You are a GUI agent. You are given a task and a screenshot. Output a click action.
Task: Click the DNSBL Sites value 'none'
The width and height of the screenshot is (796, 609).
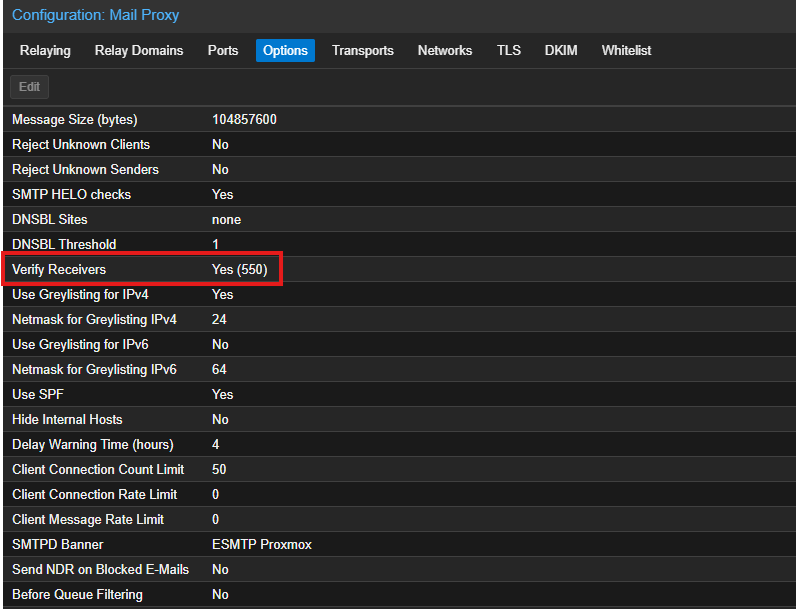pos(226,220)
